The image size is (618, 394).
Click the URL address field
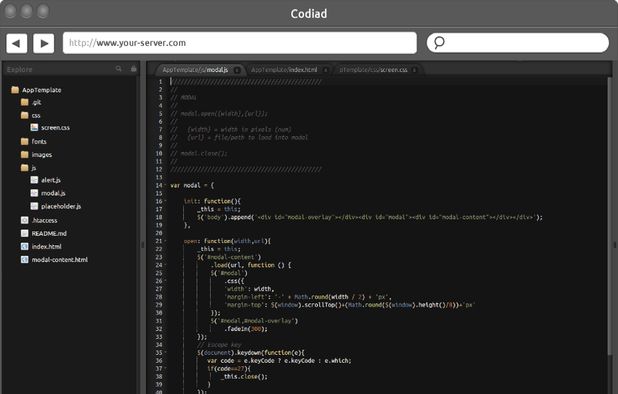coord(240,43)
